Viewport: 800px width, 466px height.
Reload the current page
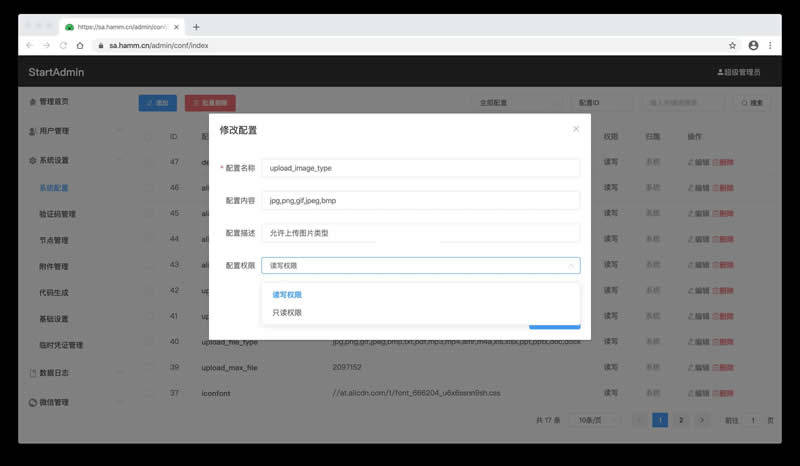click(63, 45)
